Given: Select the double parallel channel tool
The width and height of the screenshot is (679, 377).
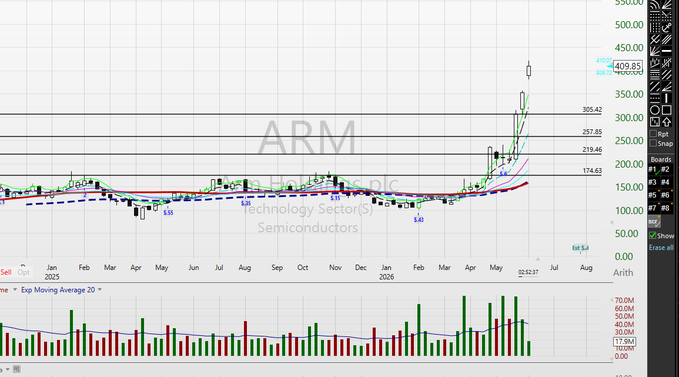Looking at the screenshot, I should [x=666, y=74].
